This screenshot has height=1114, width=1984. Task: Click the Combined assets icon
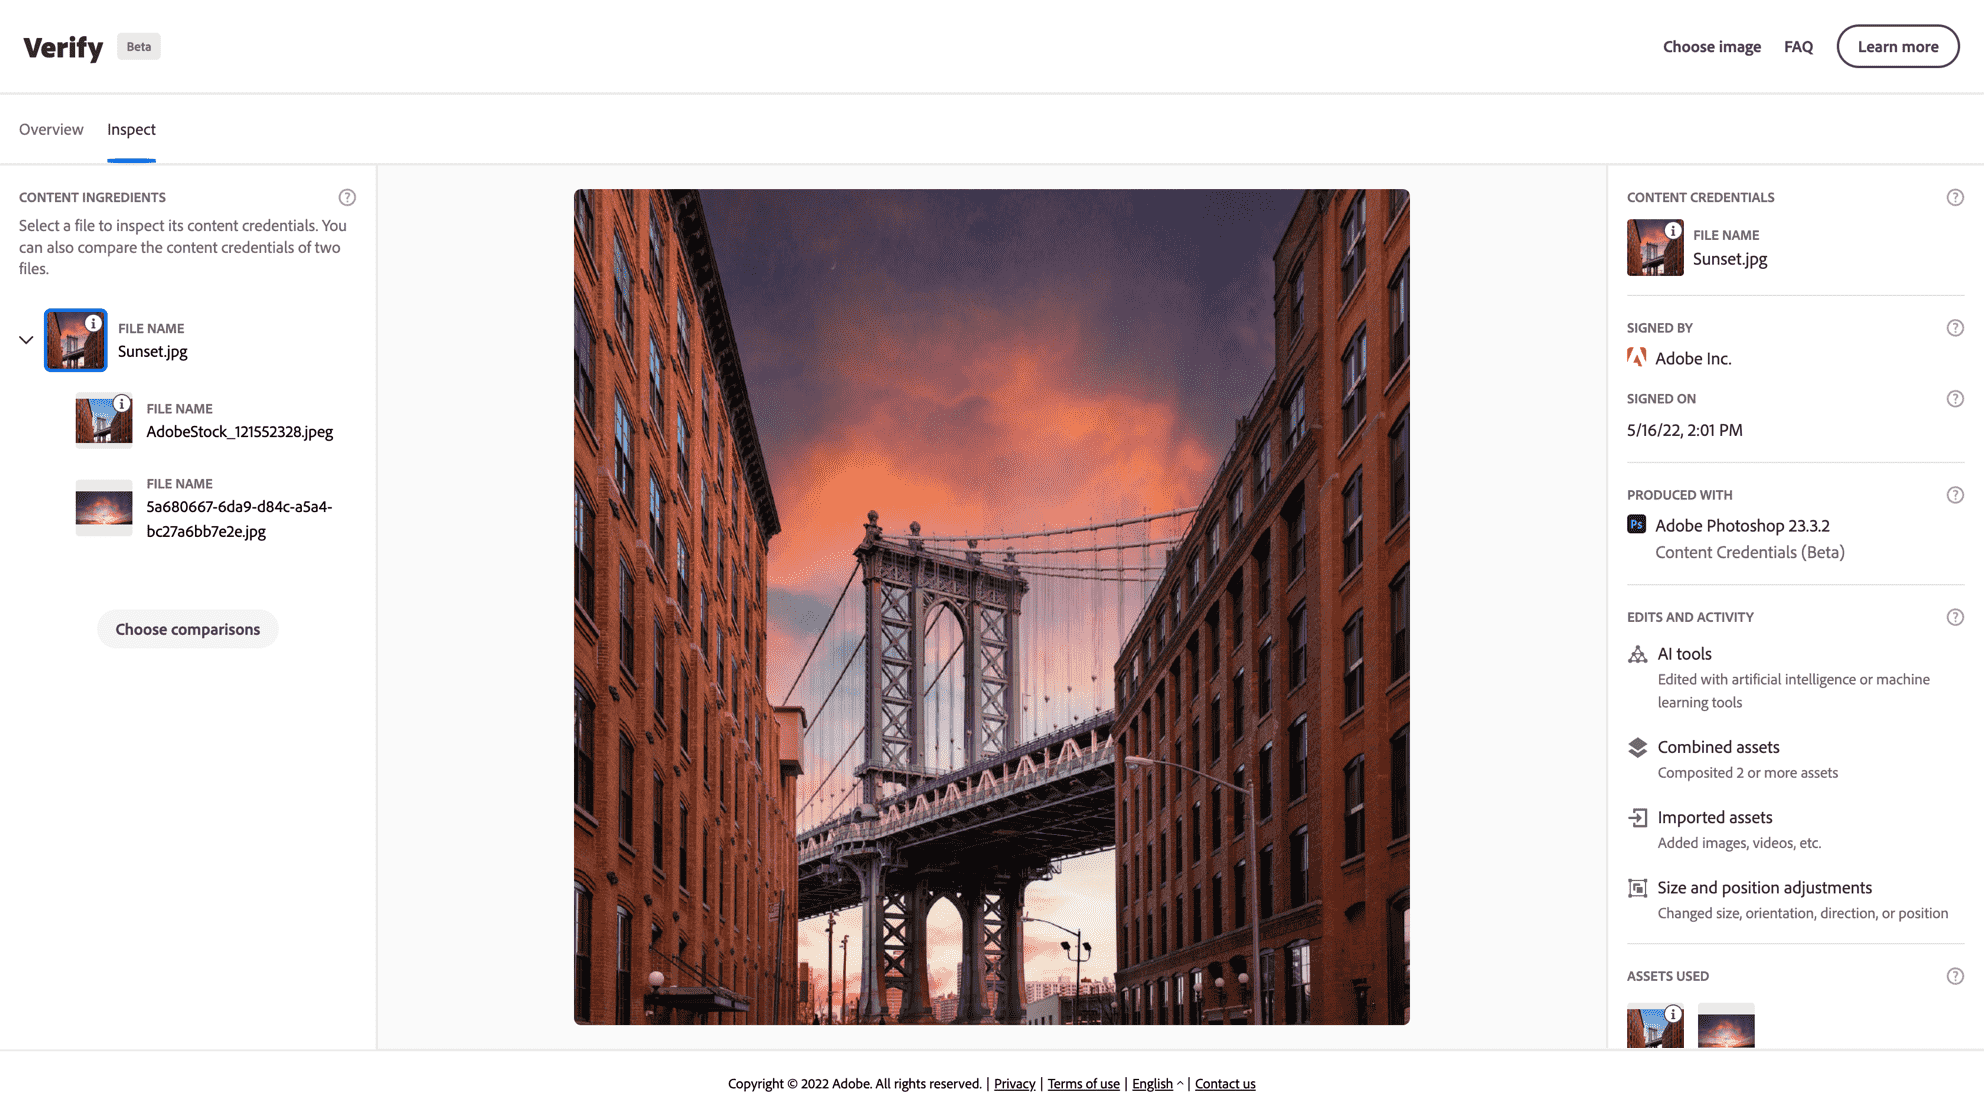point(1637,746)
